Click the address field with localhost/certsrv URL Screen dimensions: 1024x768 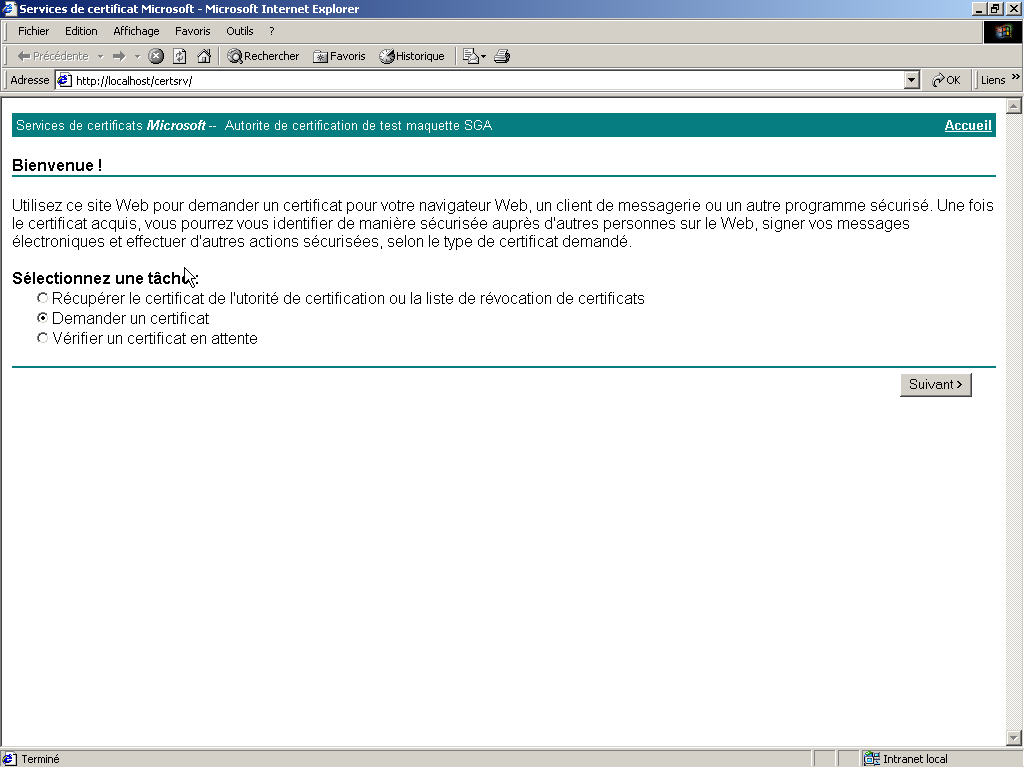(488, 80)
